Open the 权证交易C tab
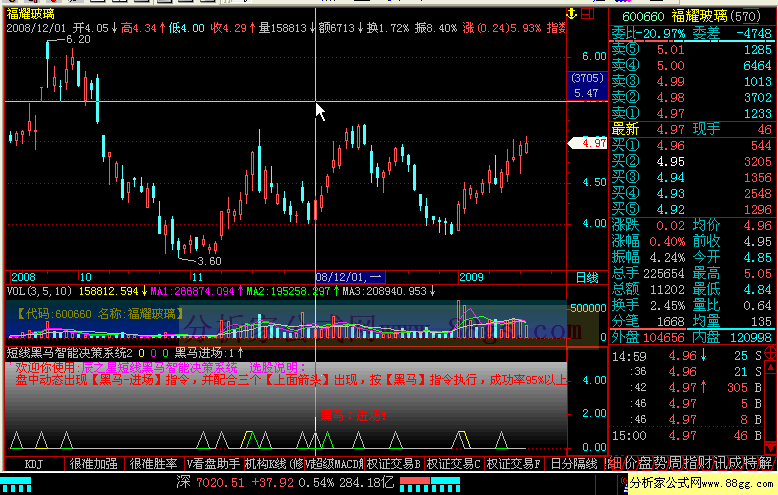The height and width of the screenshot is (495, 778). pyautogui.click(x=454, y=464)
